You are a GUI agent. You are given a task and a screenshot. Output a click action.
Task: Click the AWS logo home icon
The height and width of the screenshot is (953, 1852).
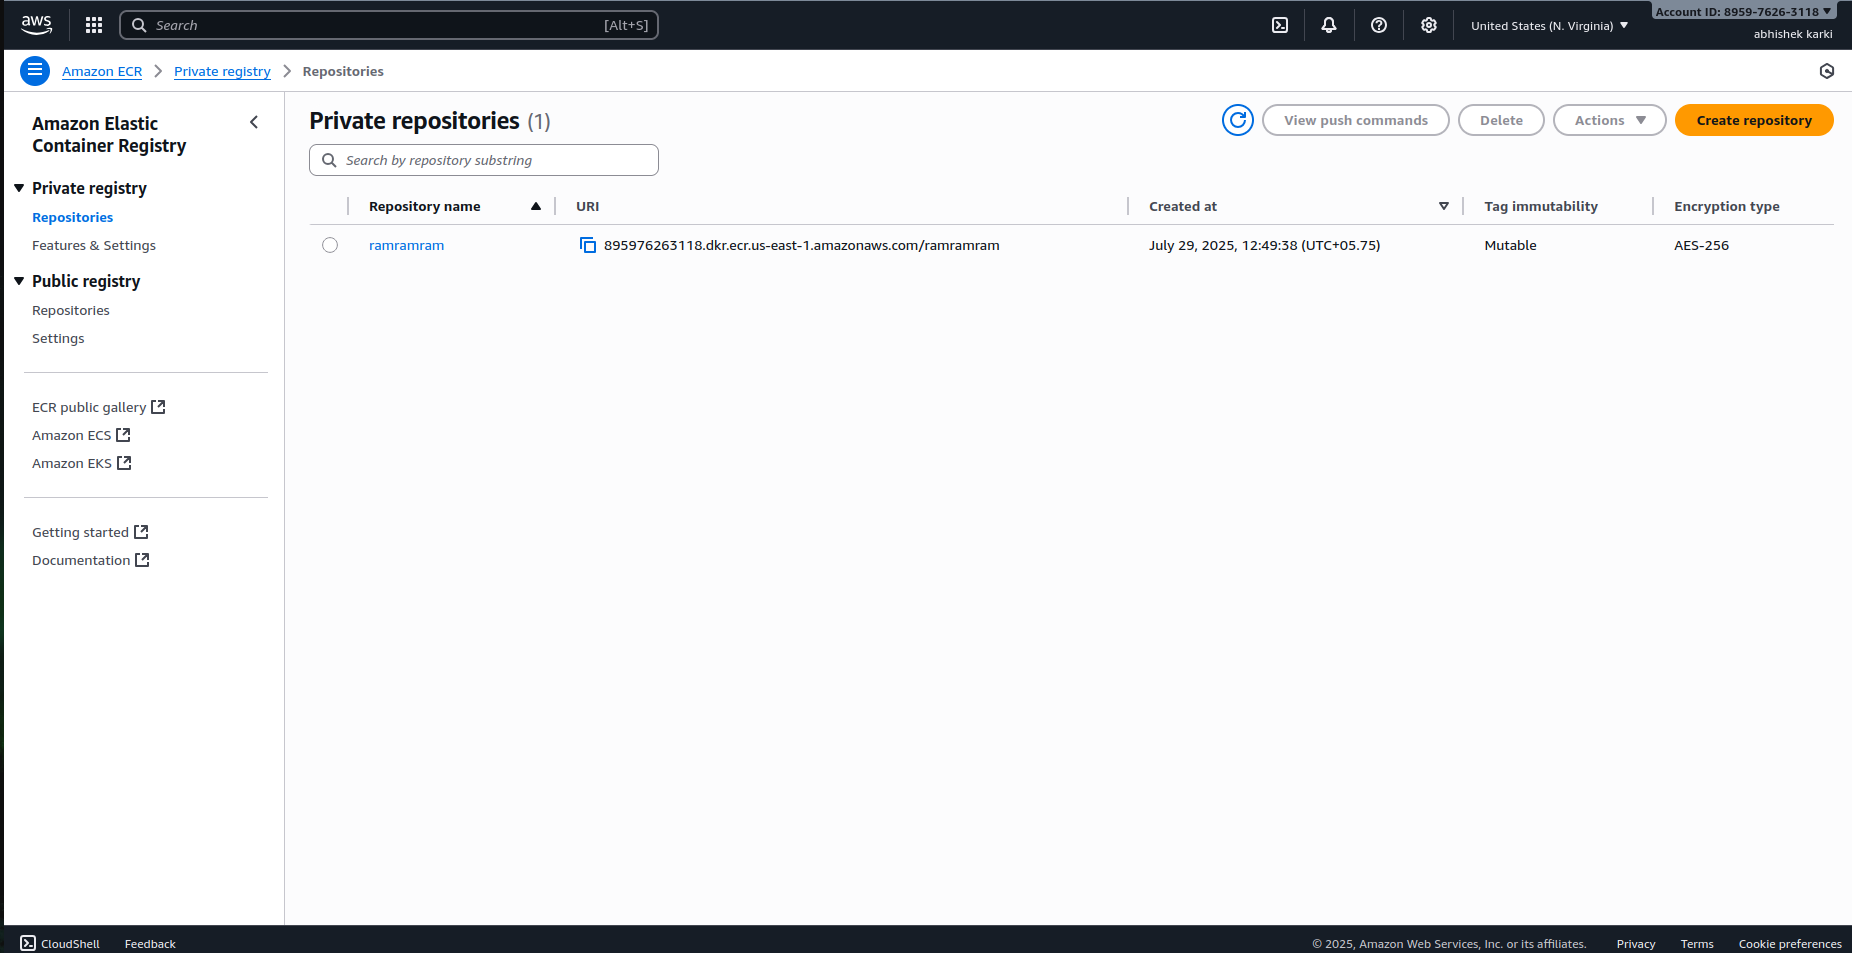coord(37,25)
